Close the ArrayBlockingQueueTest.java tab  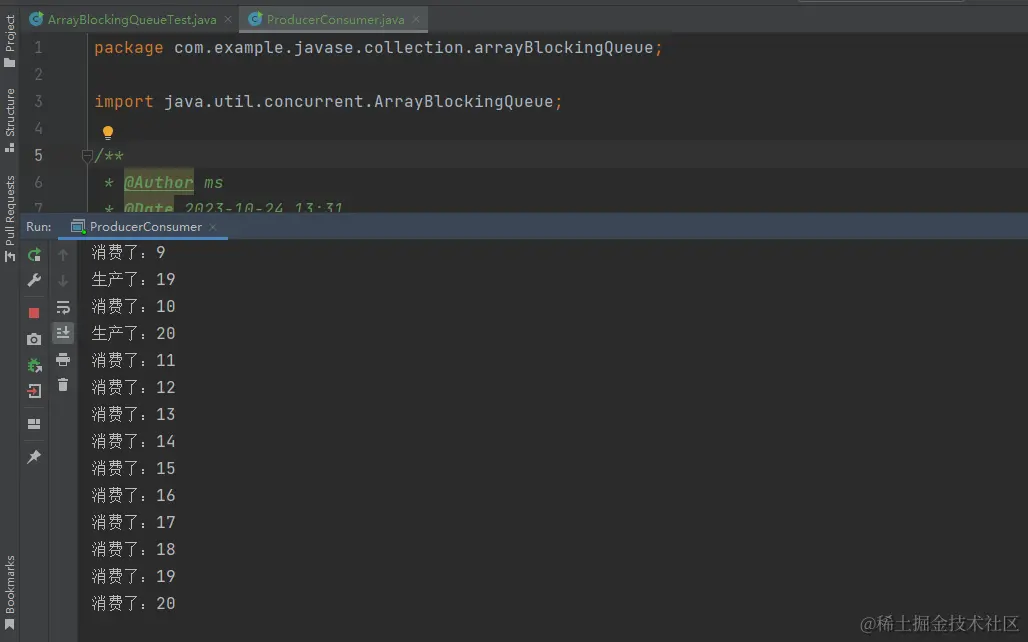pyautogui.click(x=228, y=20)
